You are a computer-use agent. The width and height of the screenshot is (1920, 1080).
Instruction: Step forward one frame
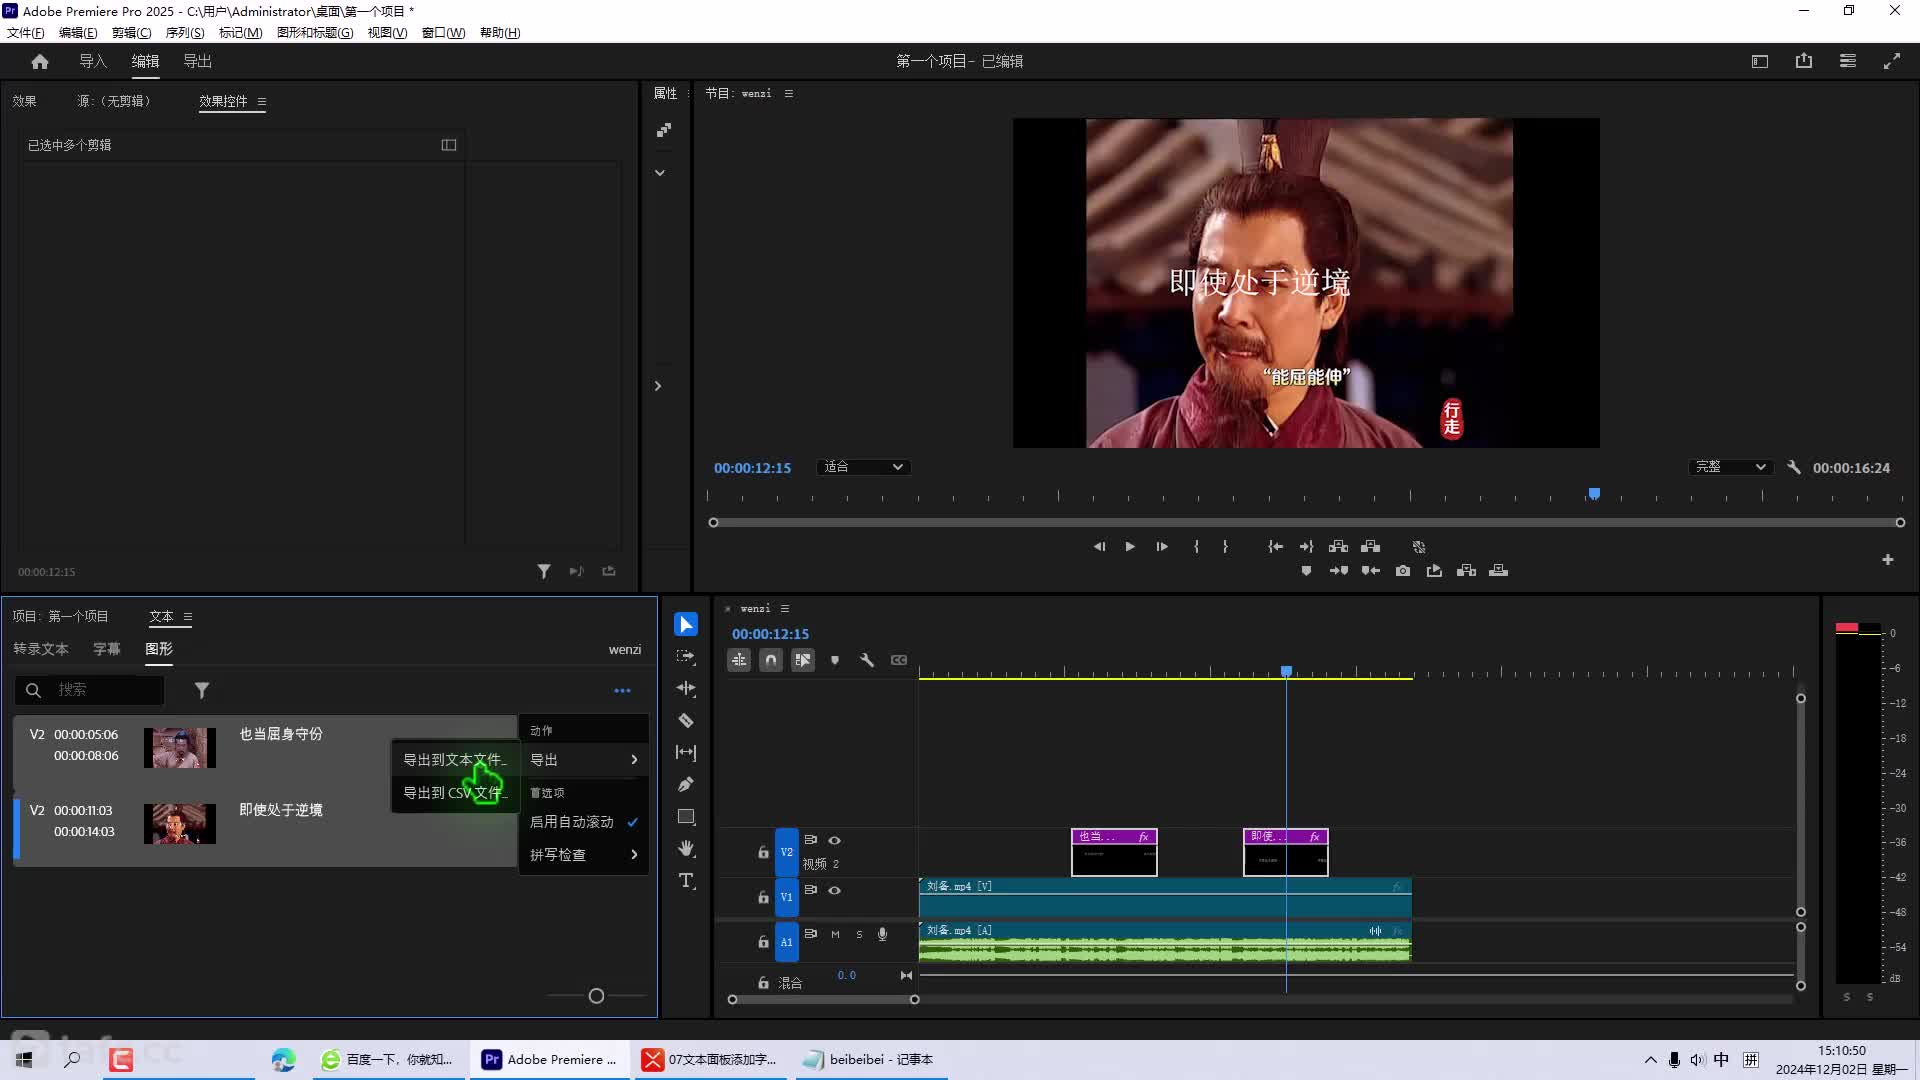[1162, 547]
